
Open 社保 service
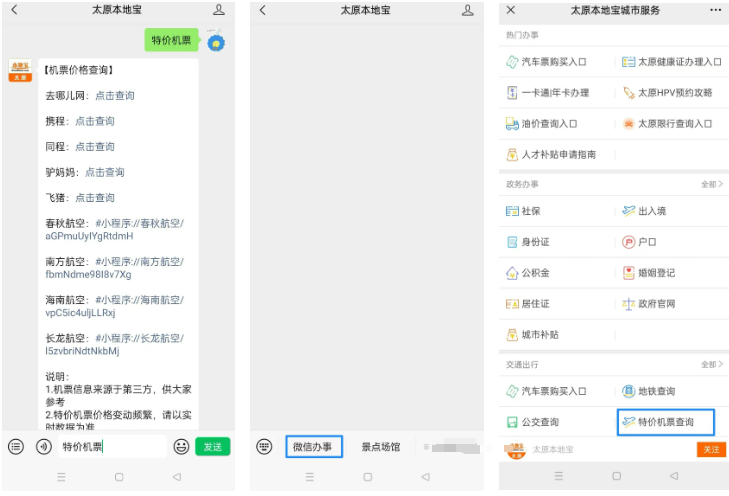[x=524, y=211]
